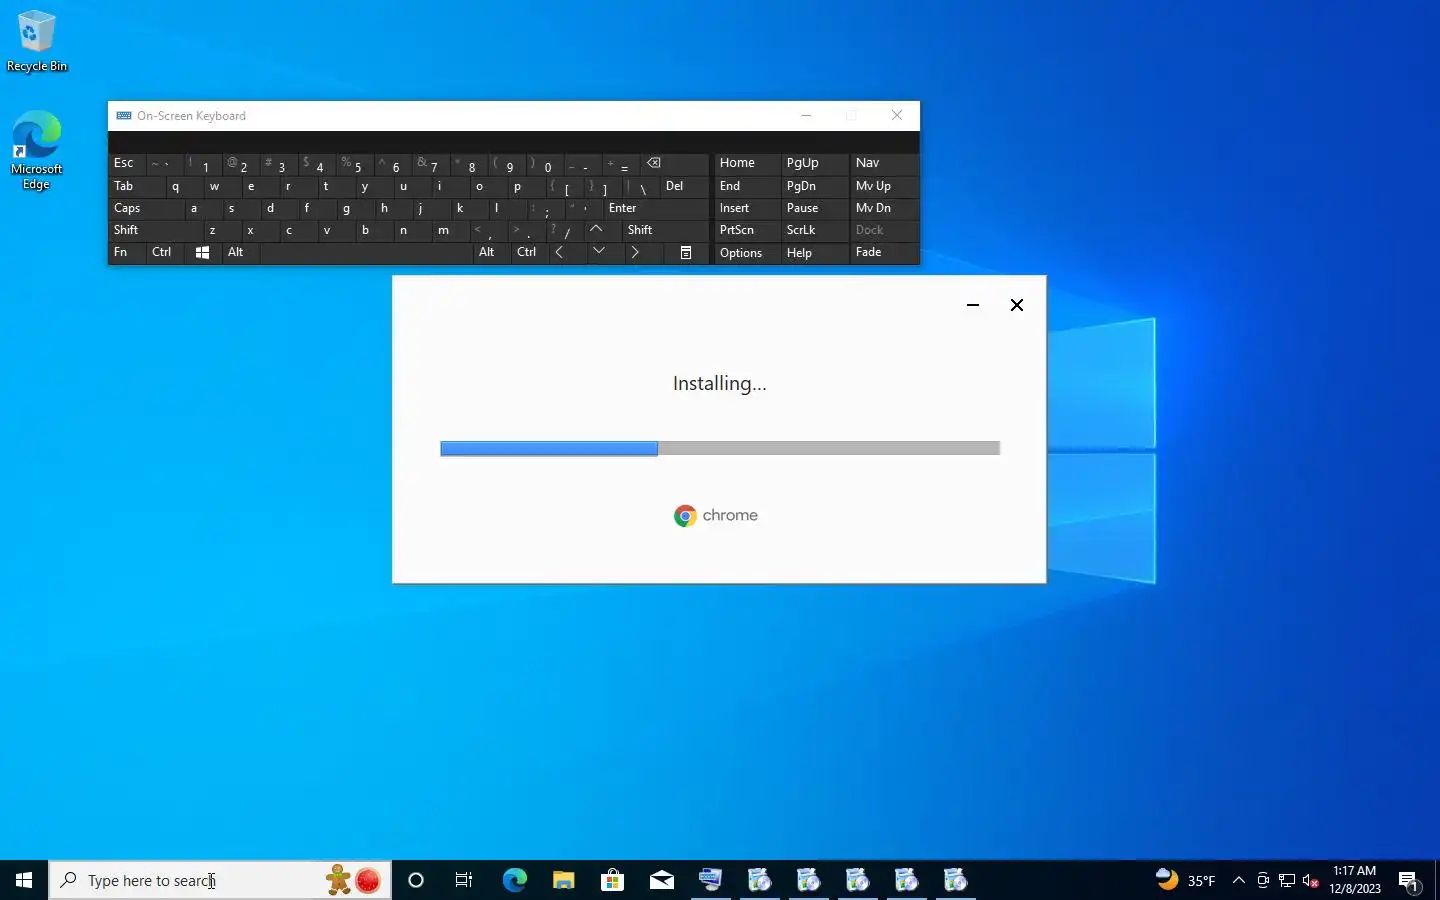Viewport: 1440px width, 900px height.
Task: Click the muted volume tray icon
Action: tap(1311, 880)
